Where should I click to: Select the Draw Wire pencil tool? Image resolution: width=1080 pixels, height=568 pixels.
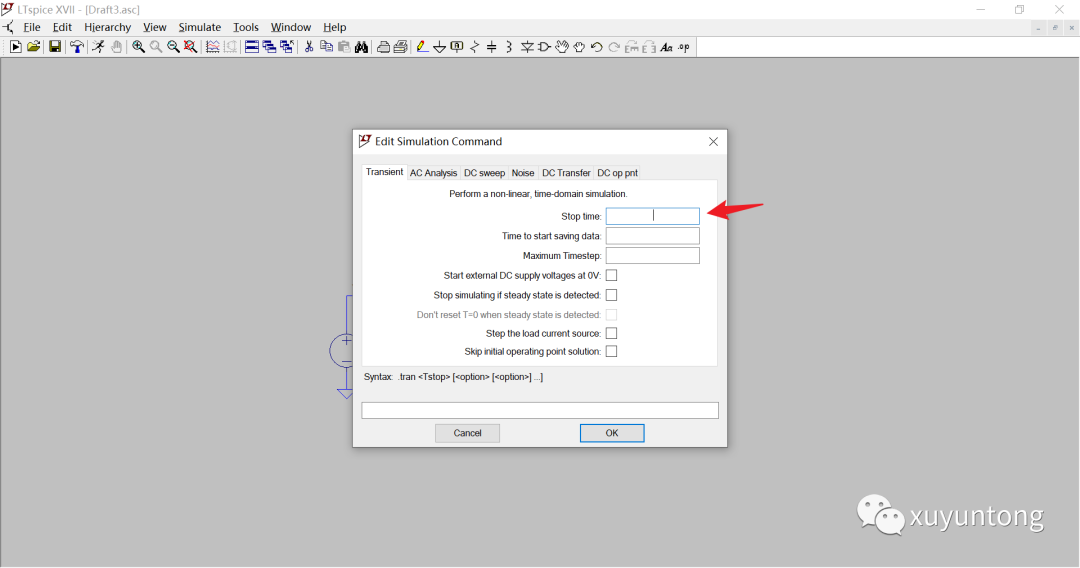pos(422,47)
